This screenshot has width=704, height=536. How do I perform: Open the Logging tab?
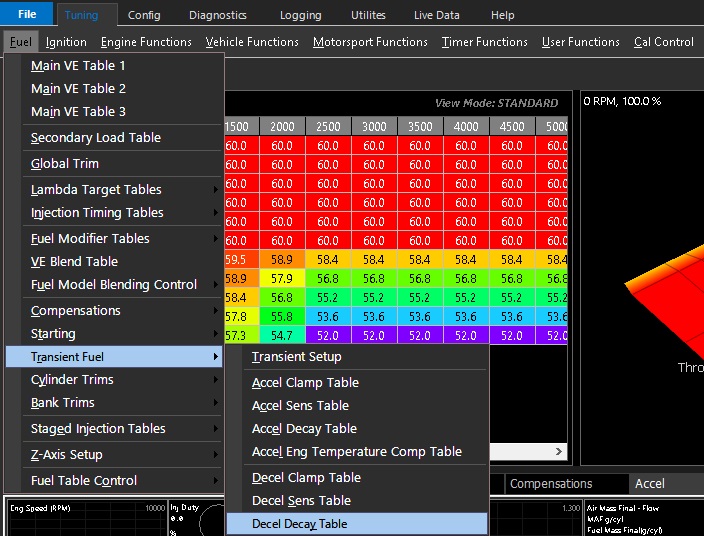point(300,15)
